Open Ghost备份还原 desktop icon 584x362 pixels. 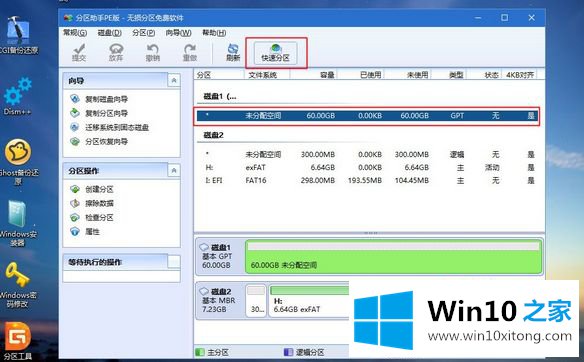coord(18,162)
